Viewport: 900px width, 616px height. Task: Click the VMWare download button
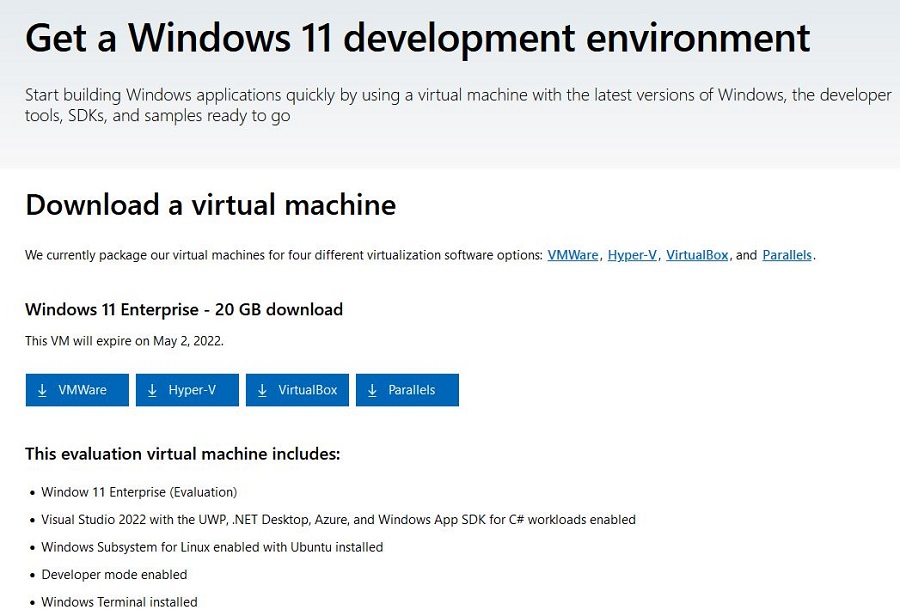click(77, 390)
